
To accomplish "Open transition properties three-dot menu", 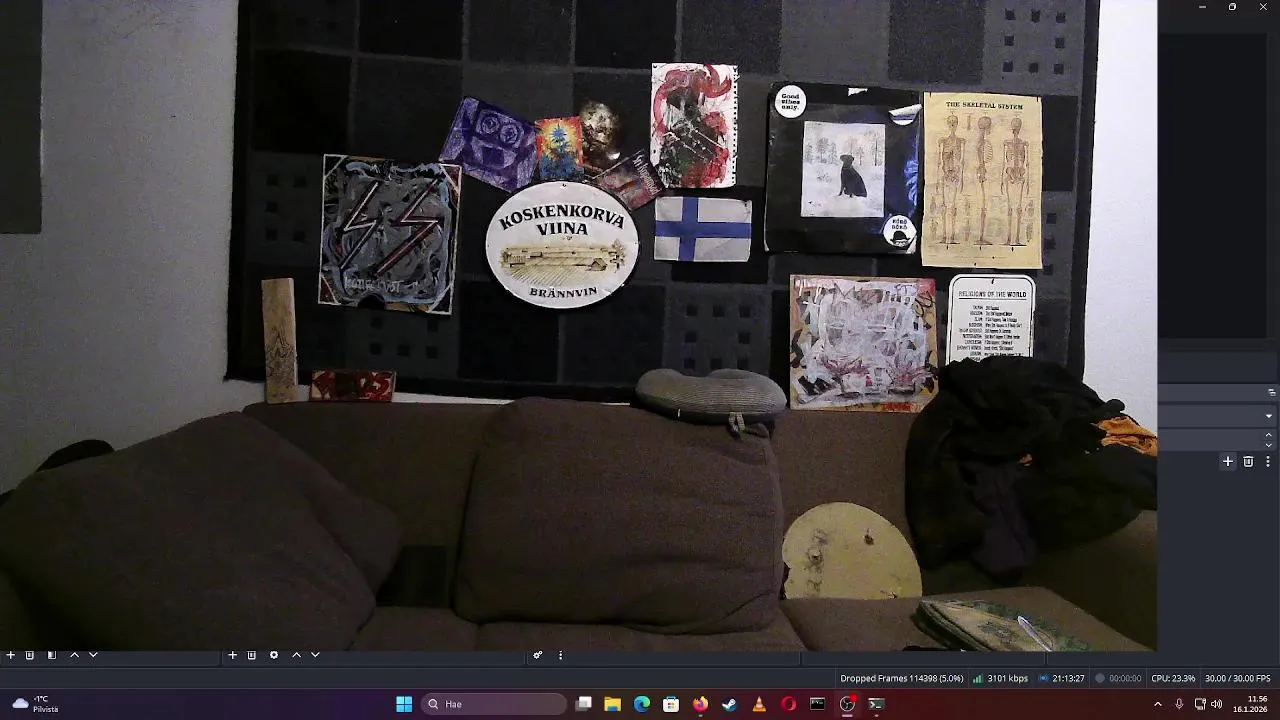I will pos(1268,461).
